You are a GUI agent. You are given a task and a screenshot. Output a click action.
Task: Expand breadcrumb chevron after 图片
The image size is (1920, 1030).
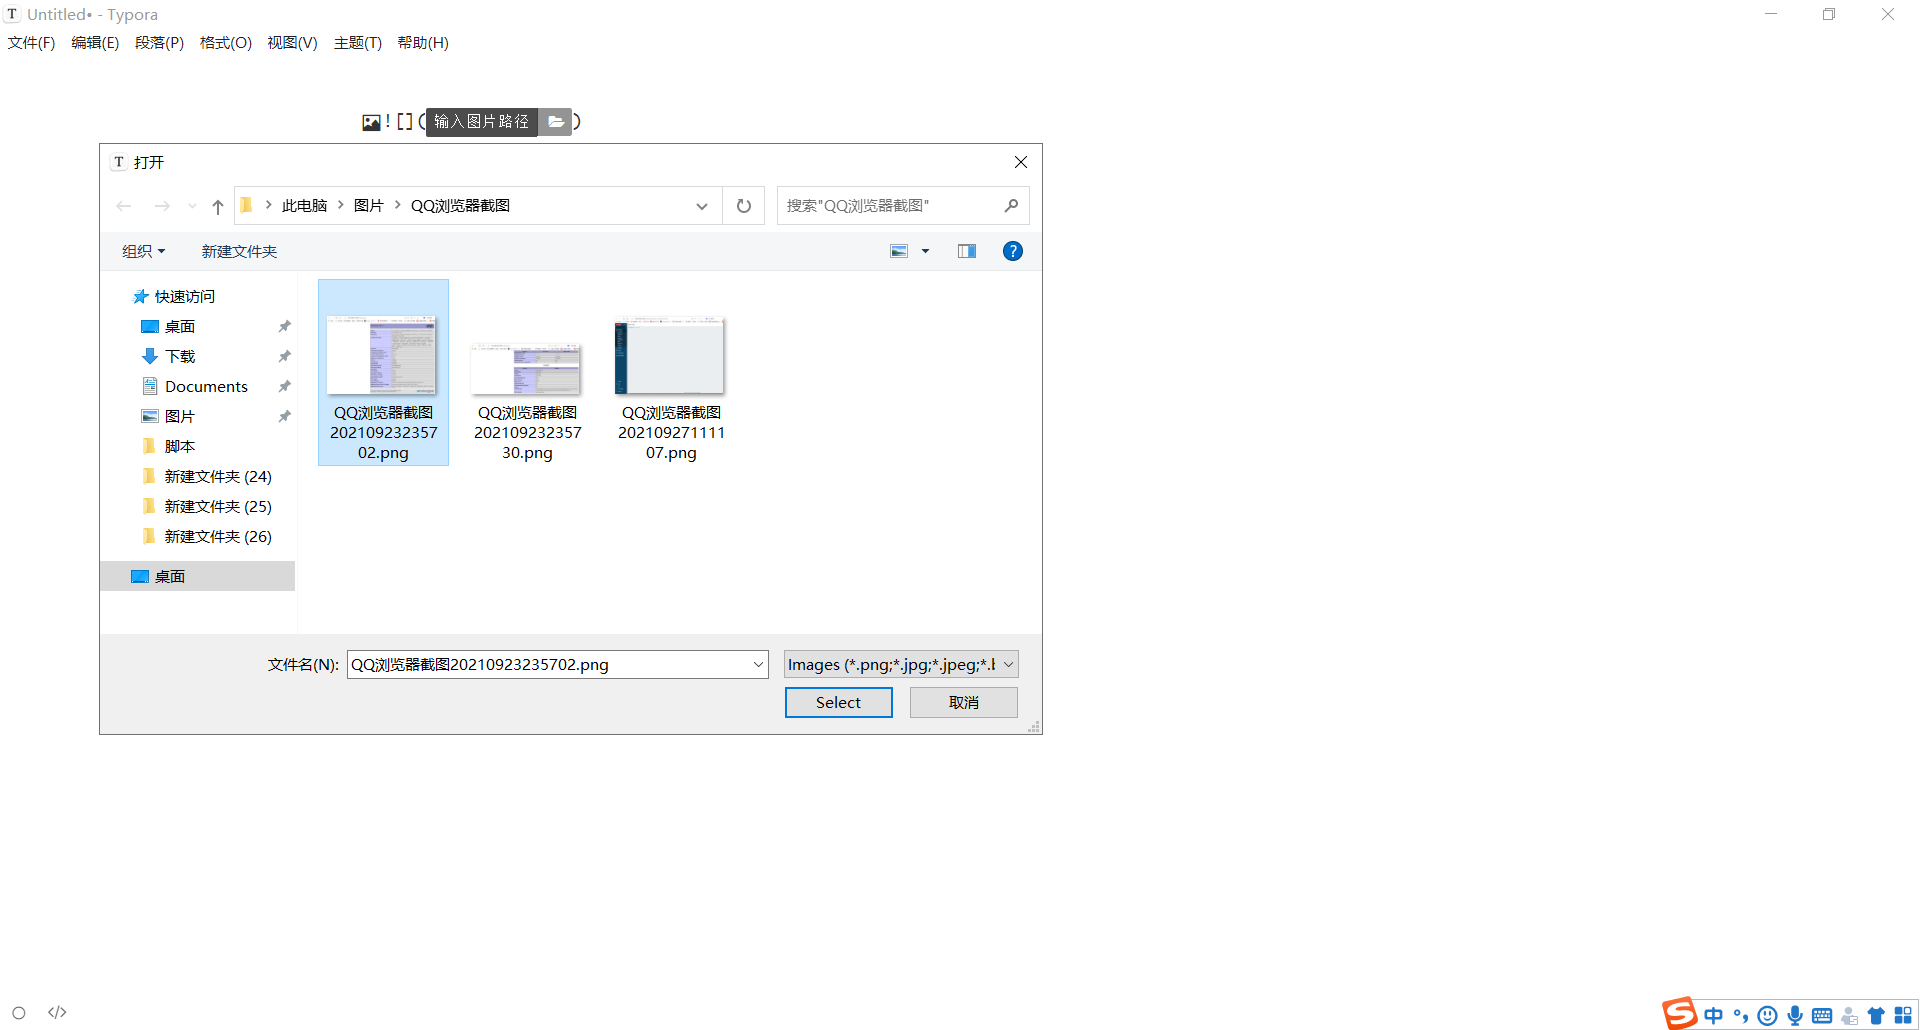pos(398,205)
